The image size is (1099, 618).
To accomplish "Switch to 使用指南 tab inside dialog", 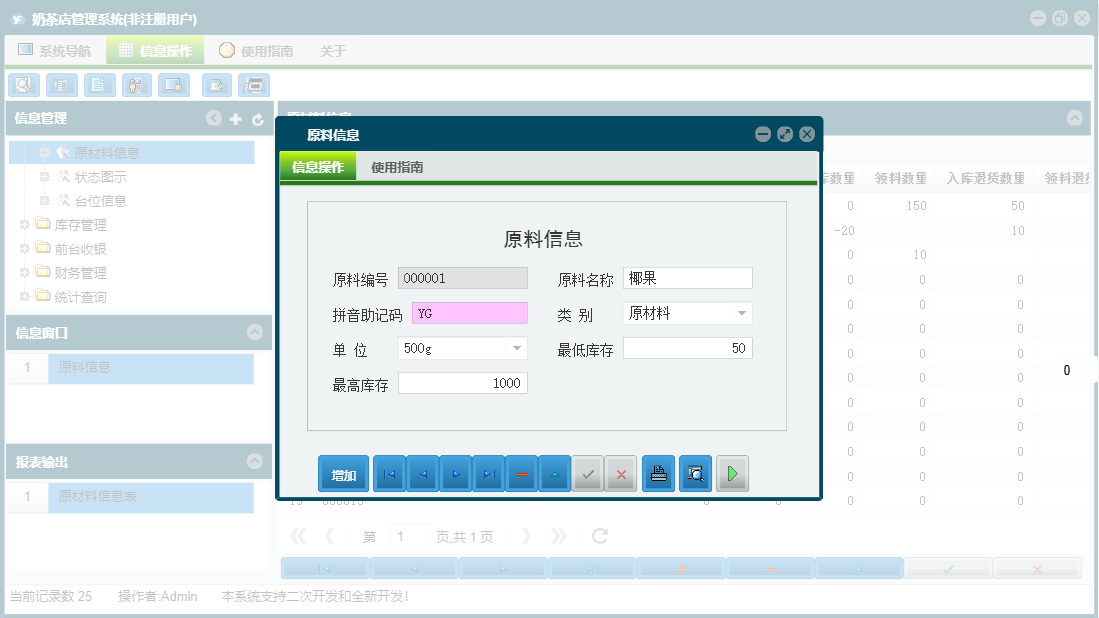I will [x=397, y=167].
